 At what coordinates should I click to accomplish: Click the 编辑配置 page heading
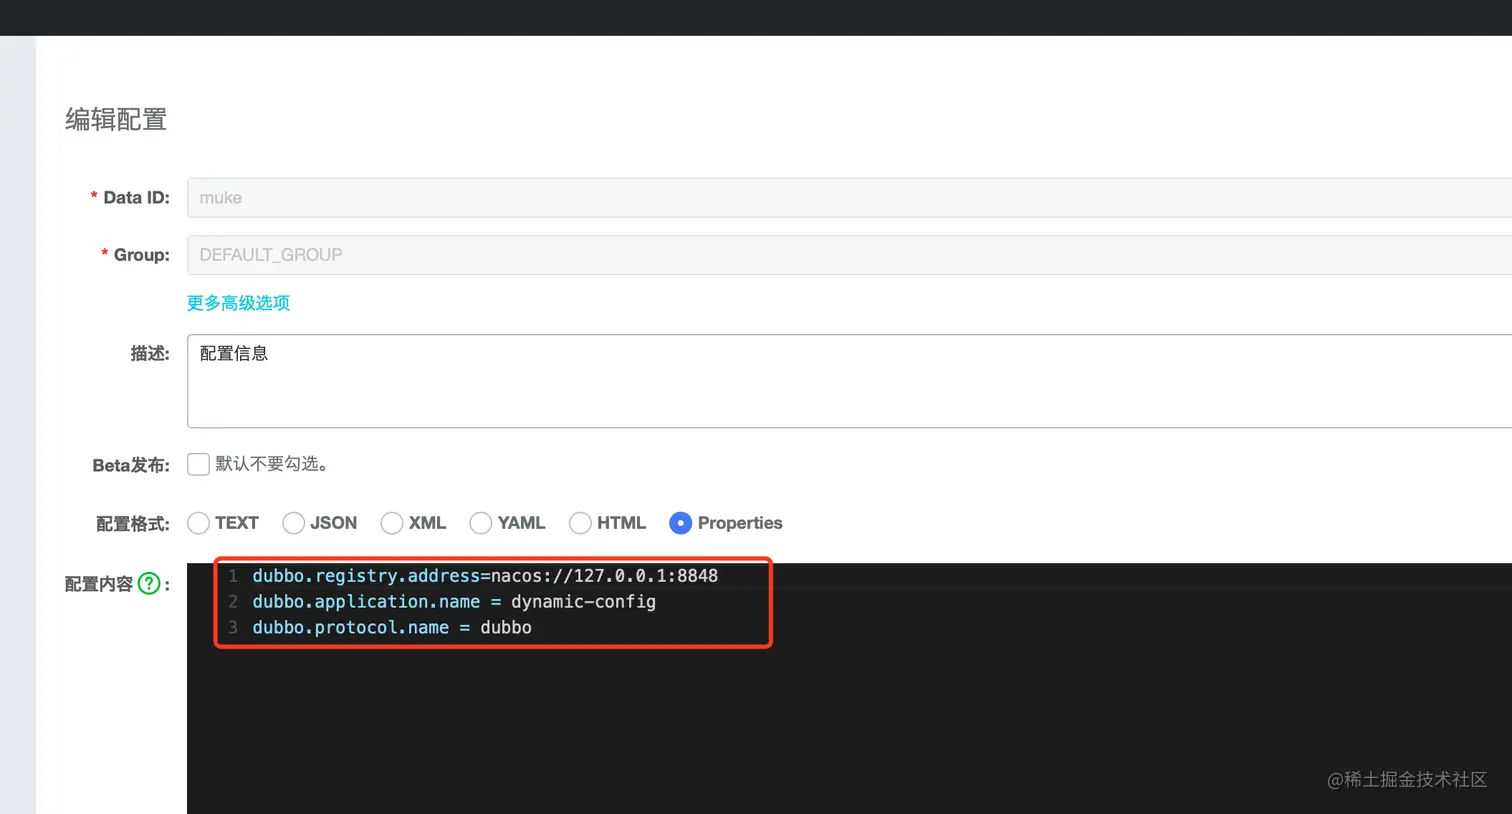[116, 120]
